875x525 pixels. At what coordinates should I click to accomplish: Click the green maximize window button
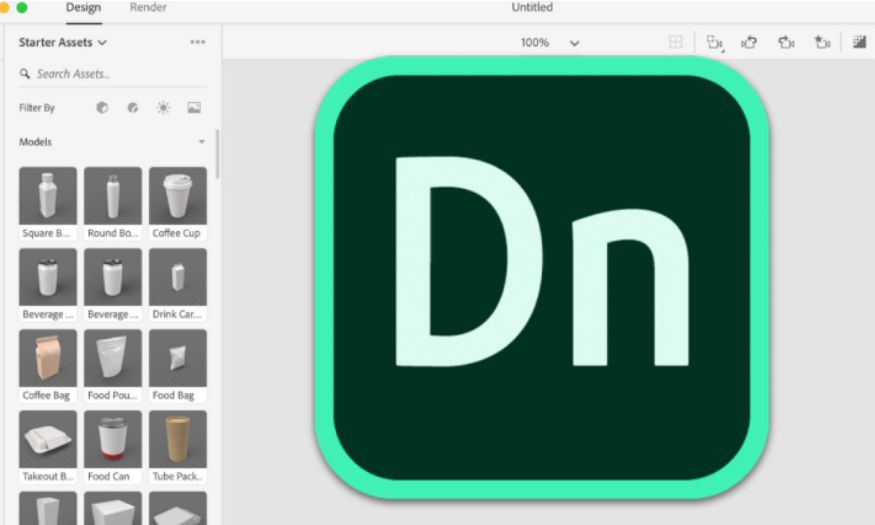coord(22,8)
